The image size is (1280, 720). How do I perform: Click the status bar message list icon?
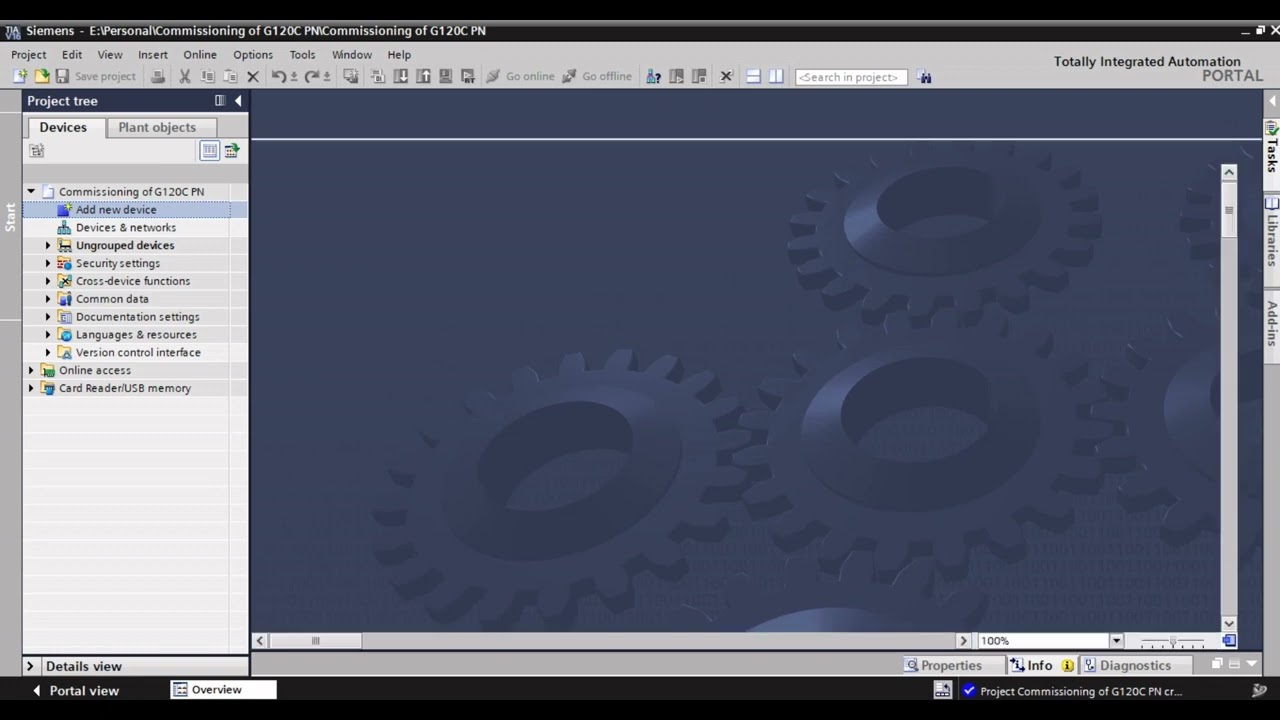pos(942,690)
